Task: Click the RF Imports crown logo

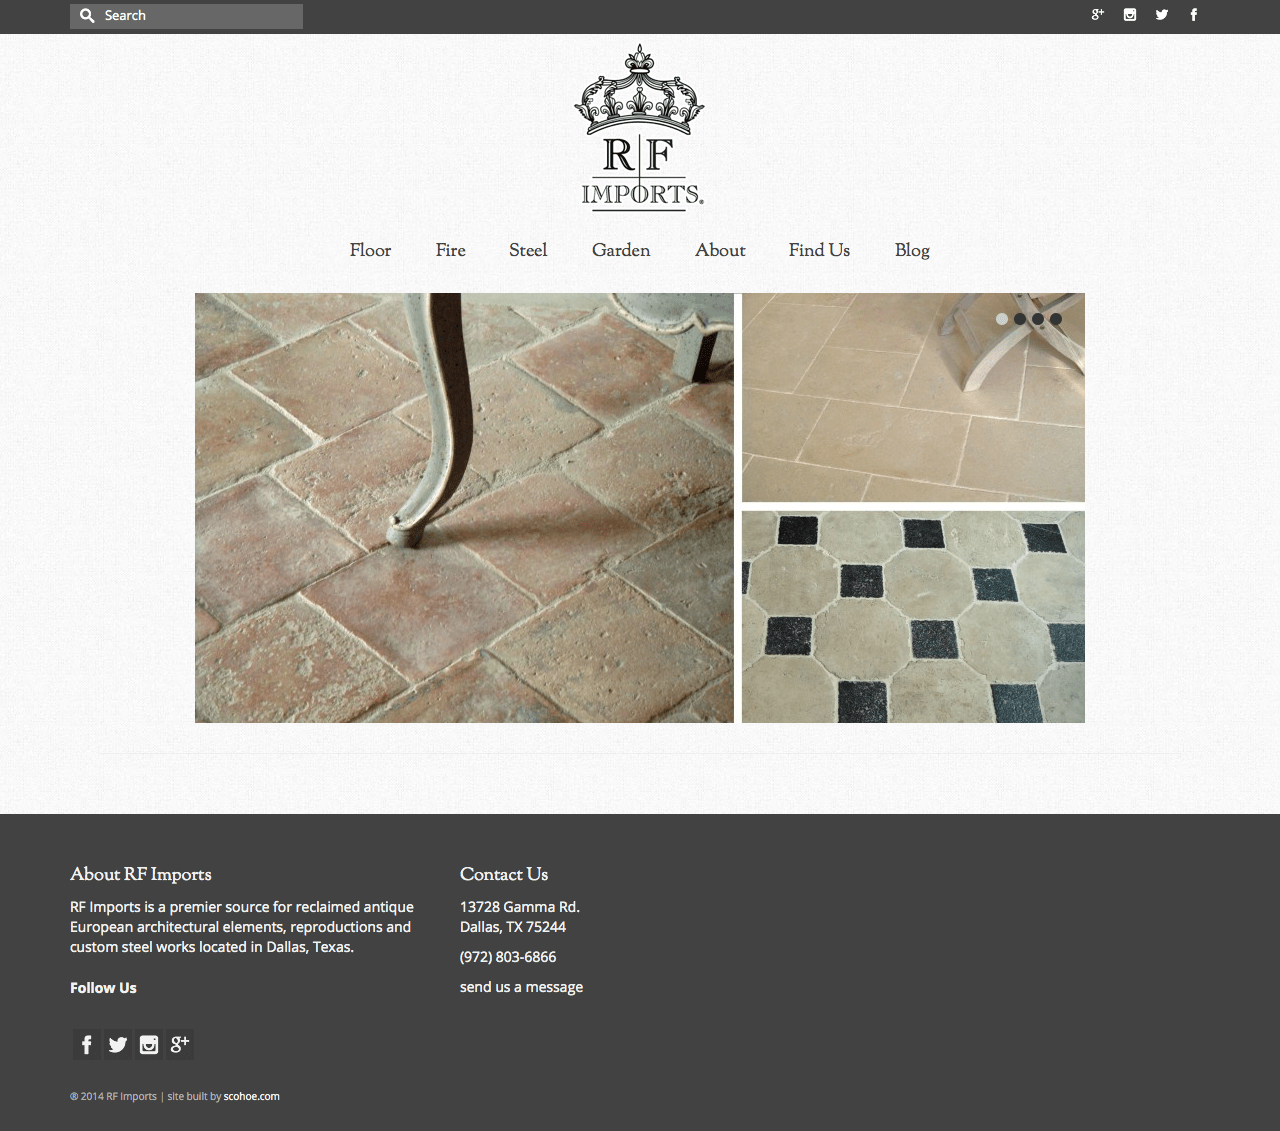Action: click(x=640, y=127)
